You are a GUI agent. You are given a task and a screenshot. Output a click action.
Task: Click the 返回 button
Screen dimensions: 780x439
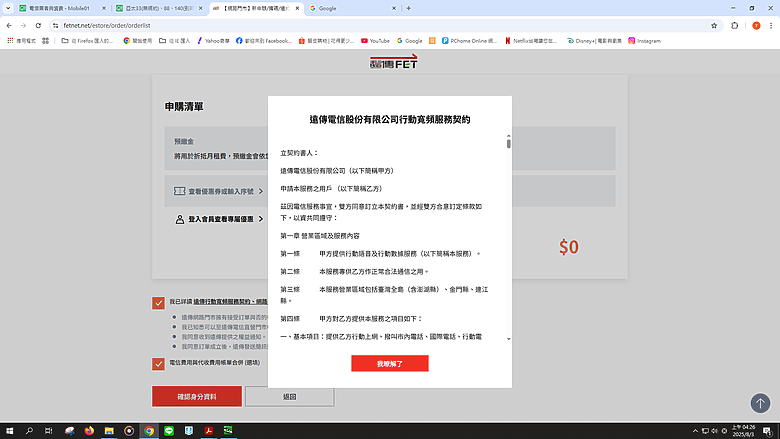290,397
